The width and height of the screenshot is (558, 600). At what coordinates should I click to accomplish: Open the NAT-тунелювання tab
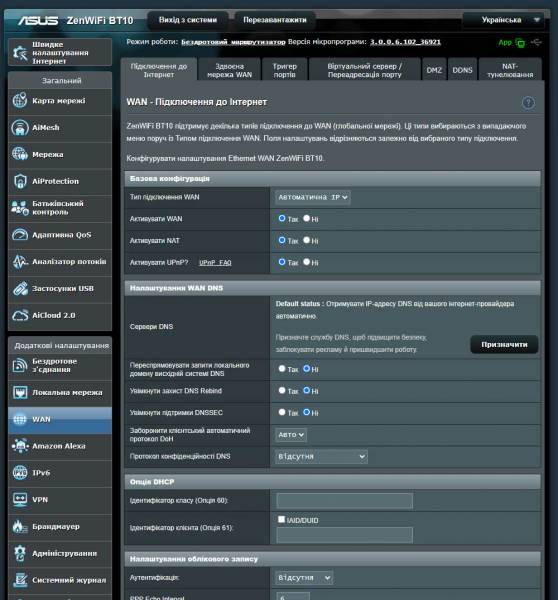click(510, 70)
